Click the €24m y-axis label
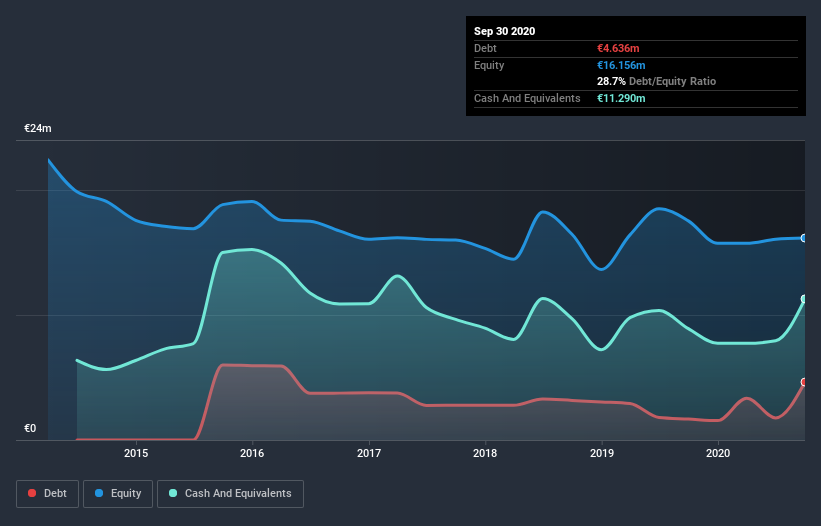 click(x=38, y=128)
